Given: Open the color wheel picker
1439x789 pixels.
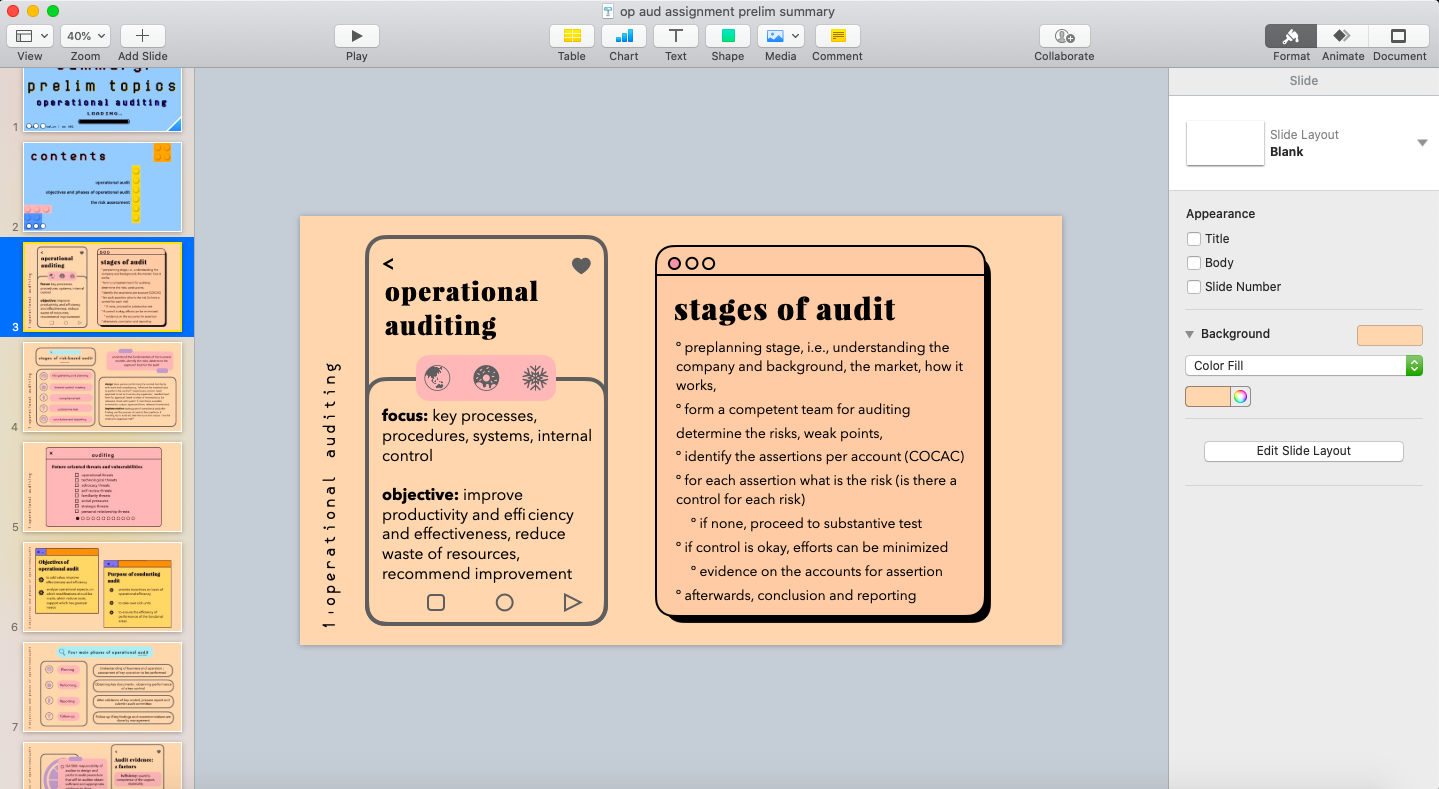Looking at the screenshot, I should tap(1240, 396).
